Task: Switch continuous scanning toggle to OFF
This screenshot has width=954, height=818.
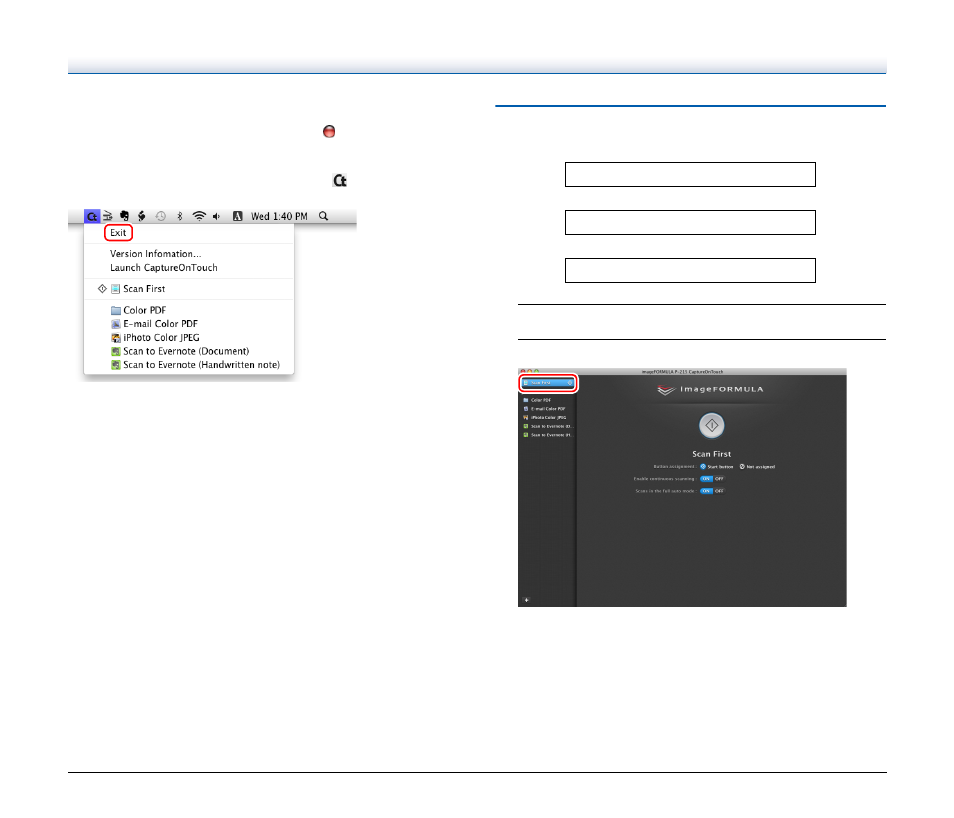Action: pyautogui.click(x=719, y=479)
